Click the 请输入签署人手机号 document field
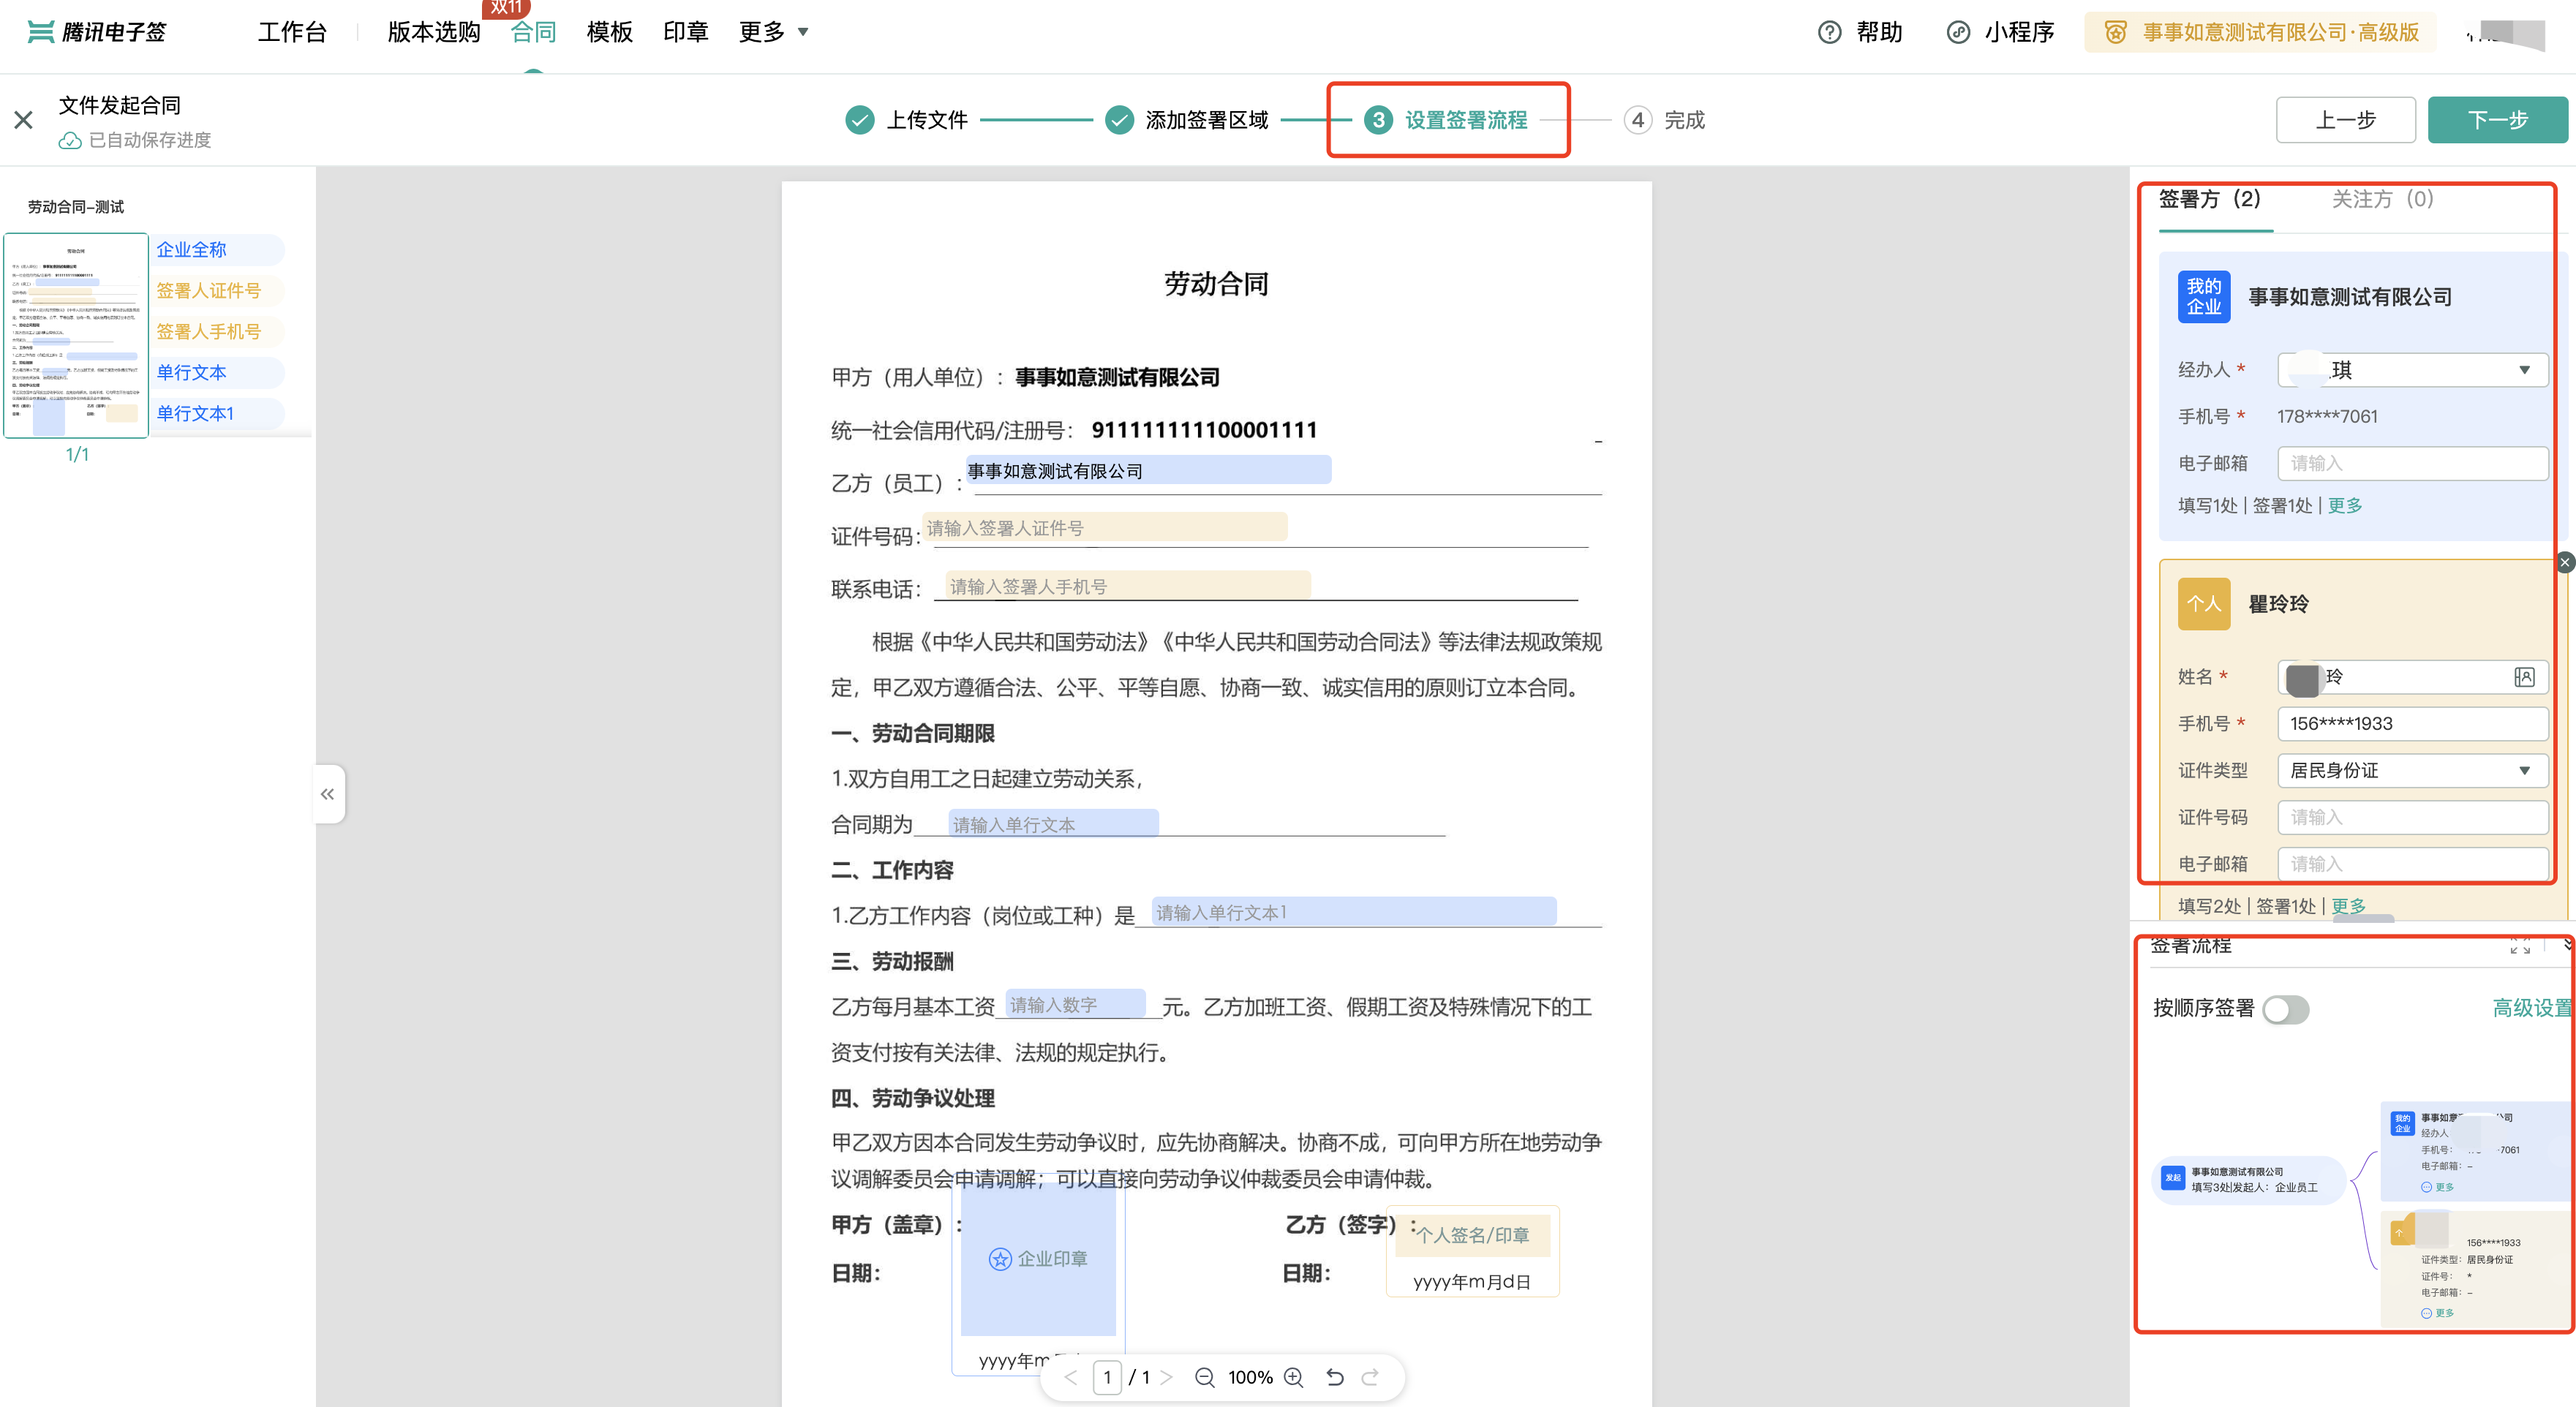The width and height of the screenshot is (2576, 1407). pyautogui.click(x=1128, y=586)
